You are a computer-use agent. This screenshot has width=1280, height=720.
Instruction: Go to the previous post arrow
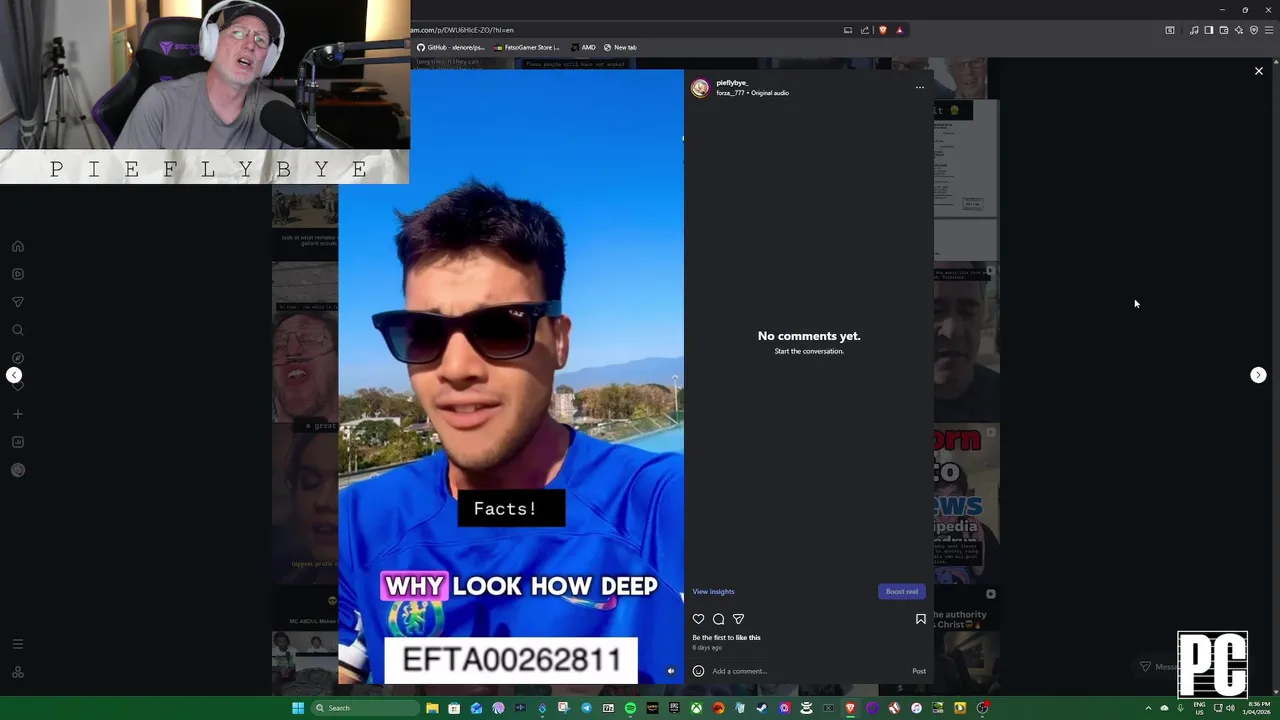(x=14, y=375)
